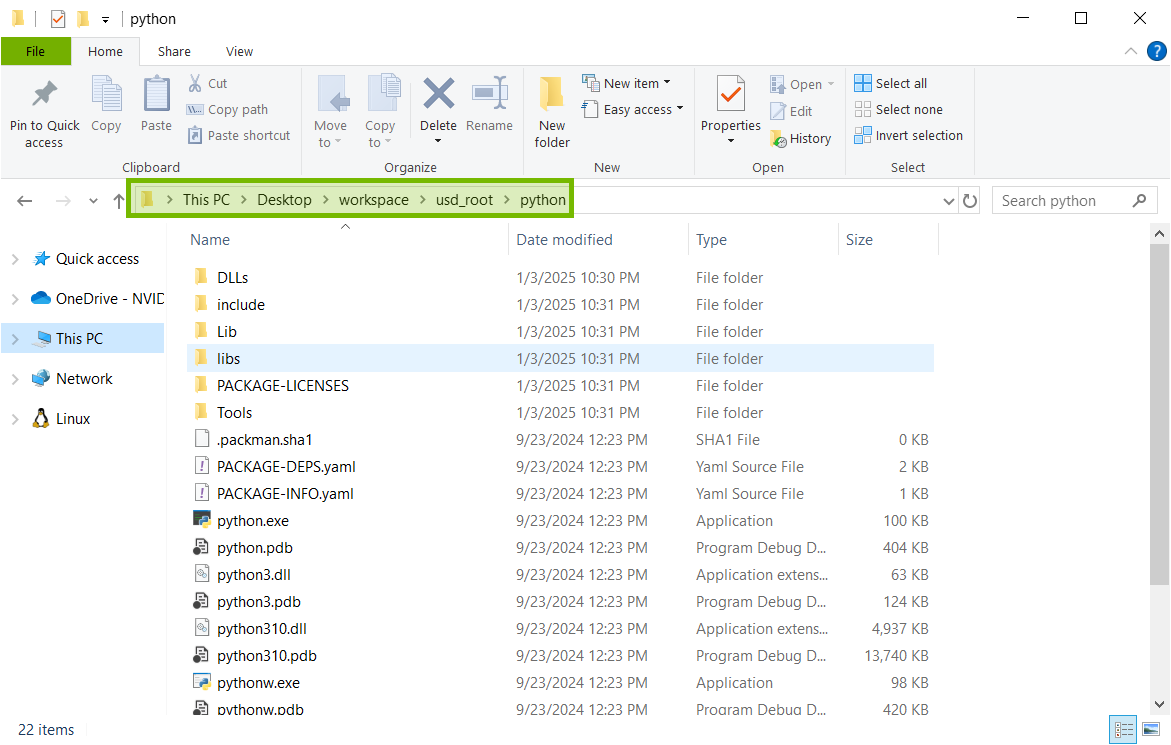Select the DLLs folder
This screenshot has height=745, width=1171.
(x=232, y=278)
